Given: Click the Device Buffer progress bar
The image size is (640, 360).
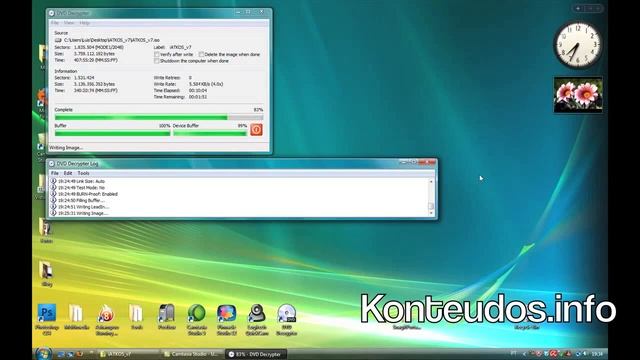Looking at the screenshot, I should 210,133.
